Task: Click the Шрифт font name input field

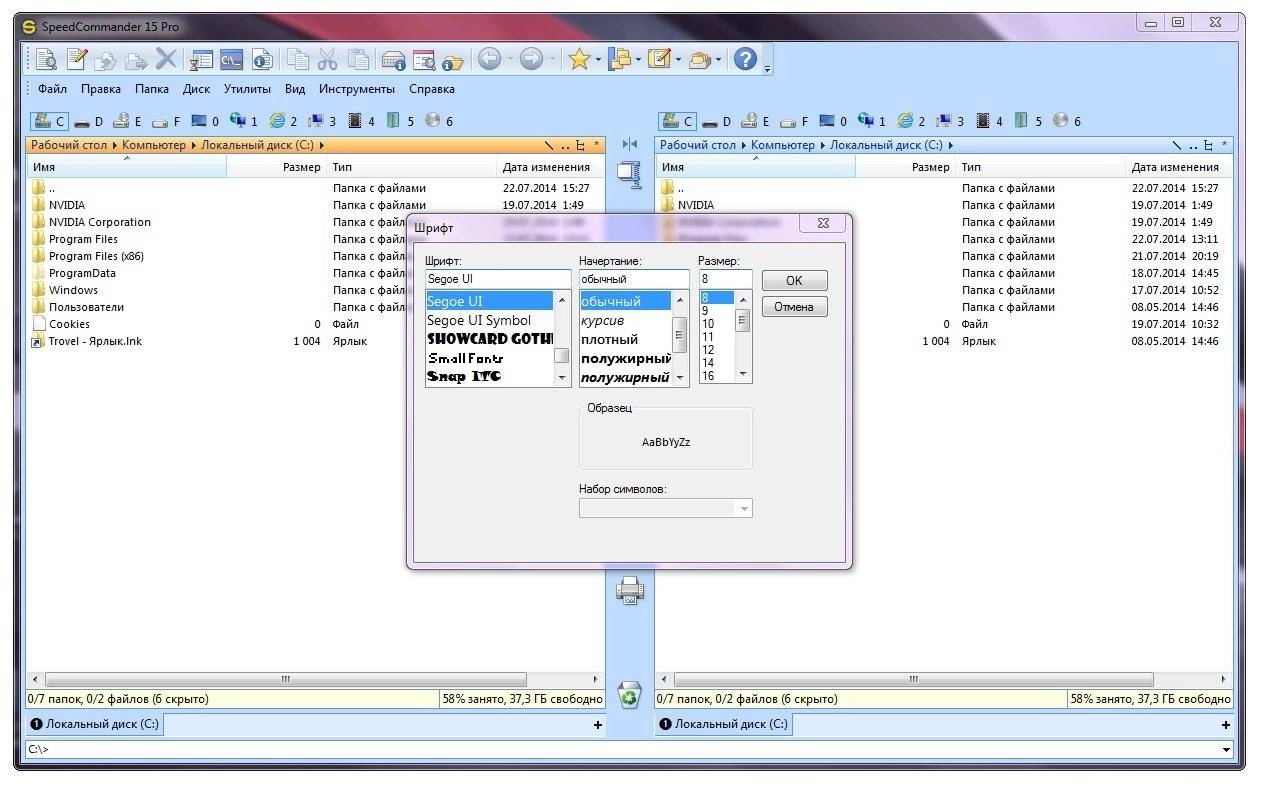Action: point(498,279)
